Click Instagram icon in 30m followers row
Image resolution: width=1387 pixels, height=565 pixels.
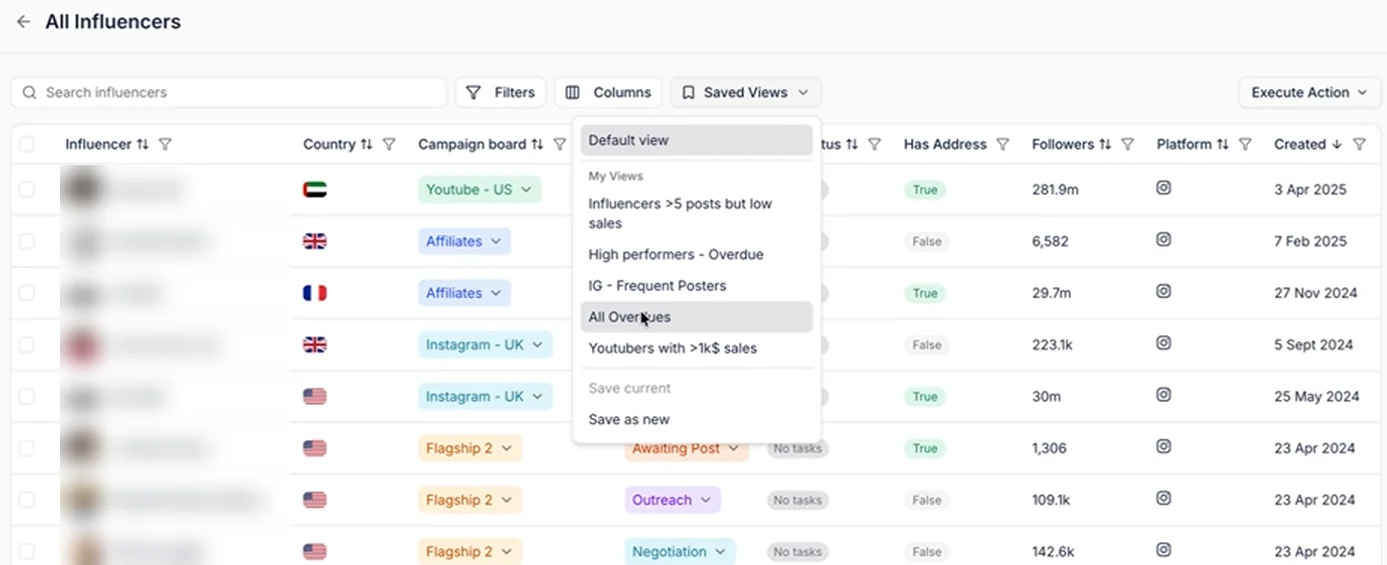coord(1163,394)
